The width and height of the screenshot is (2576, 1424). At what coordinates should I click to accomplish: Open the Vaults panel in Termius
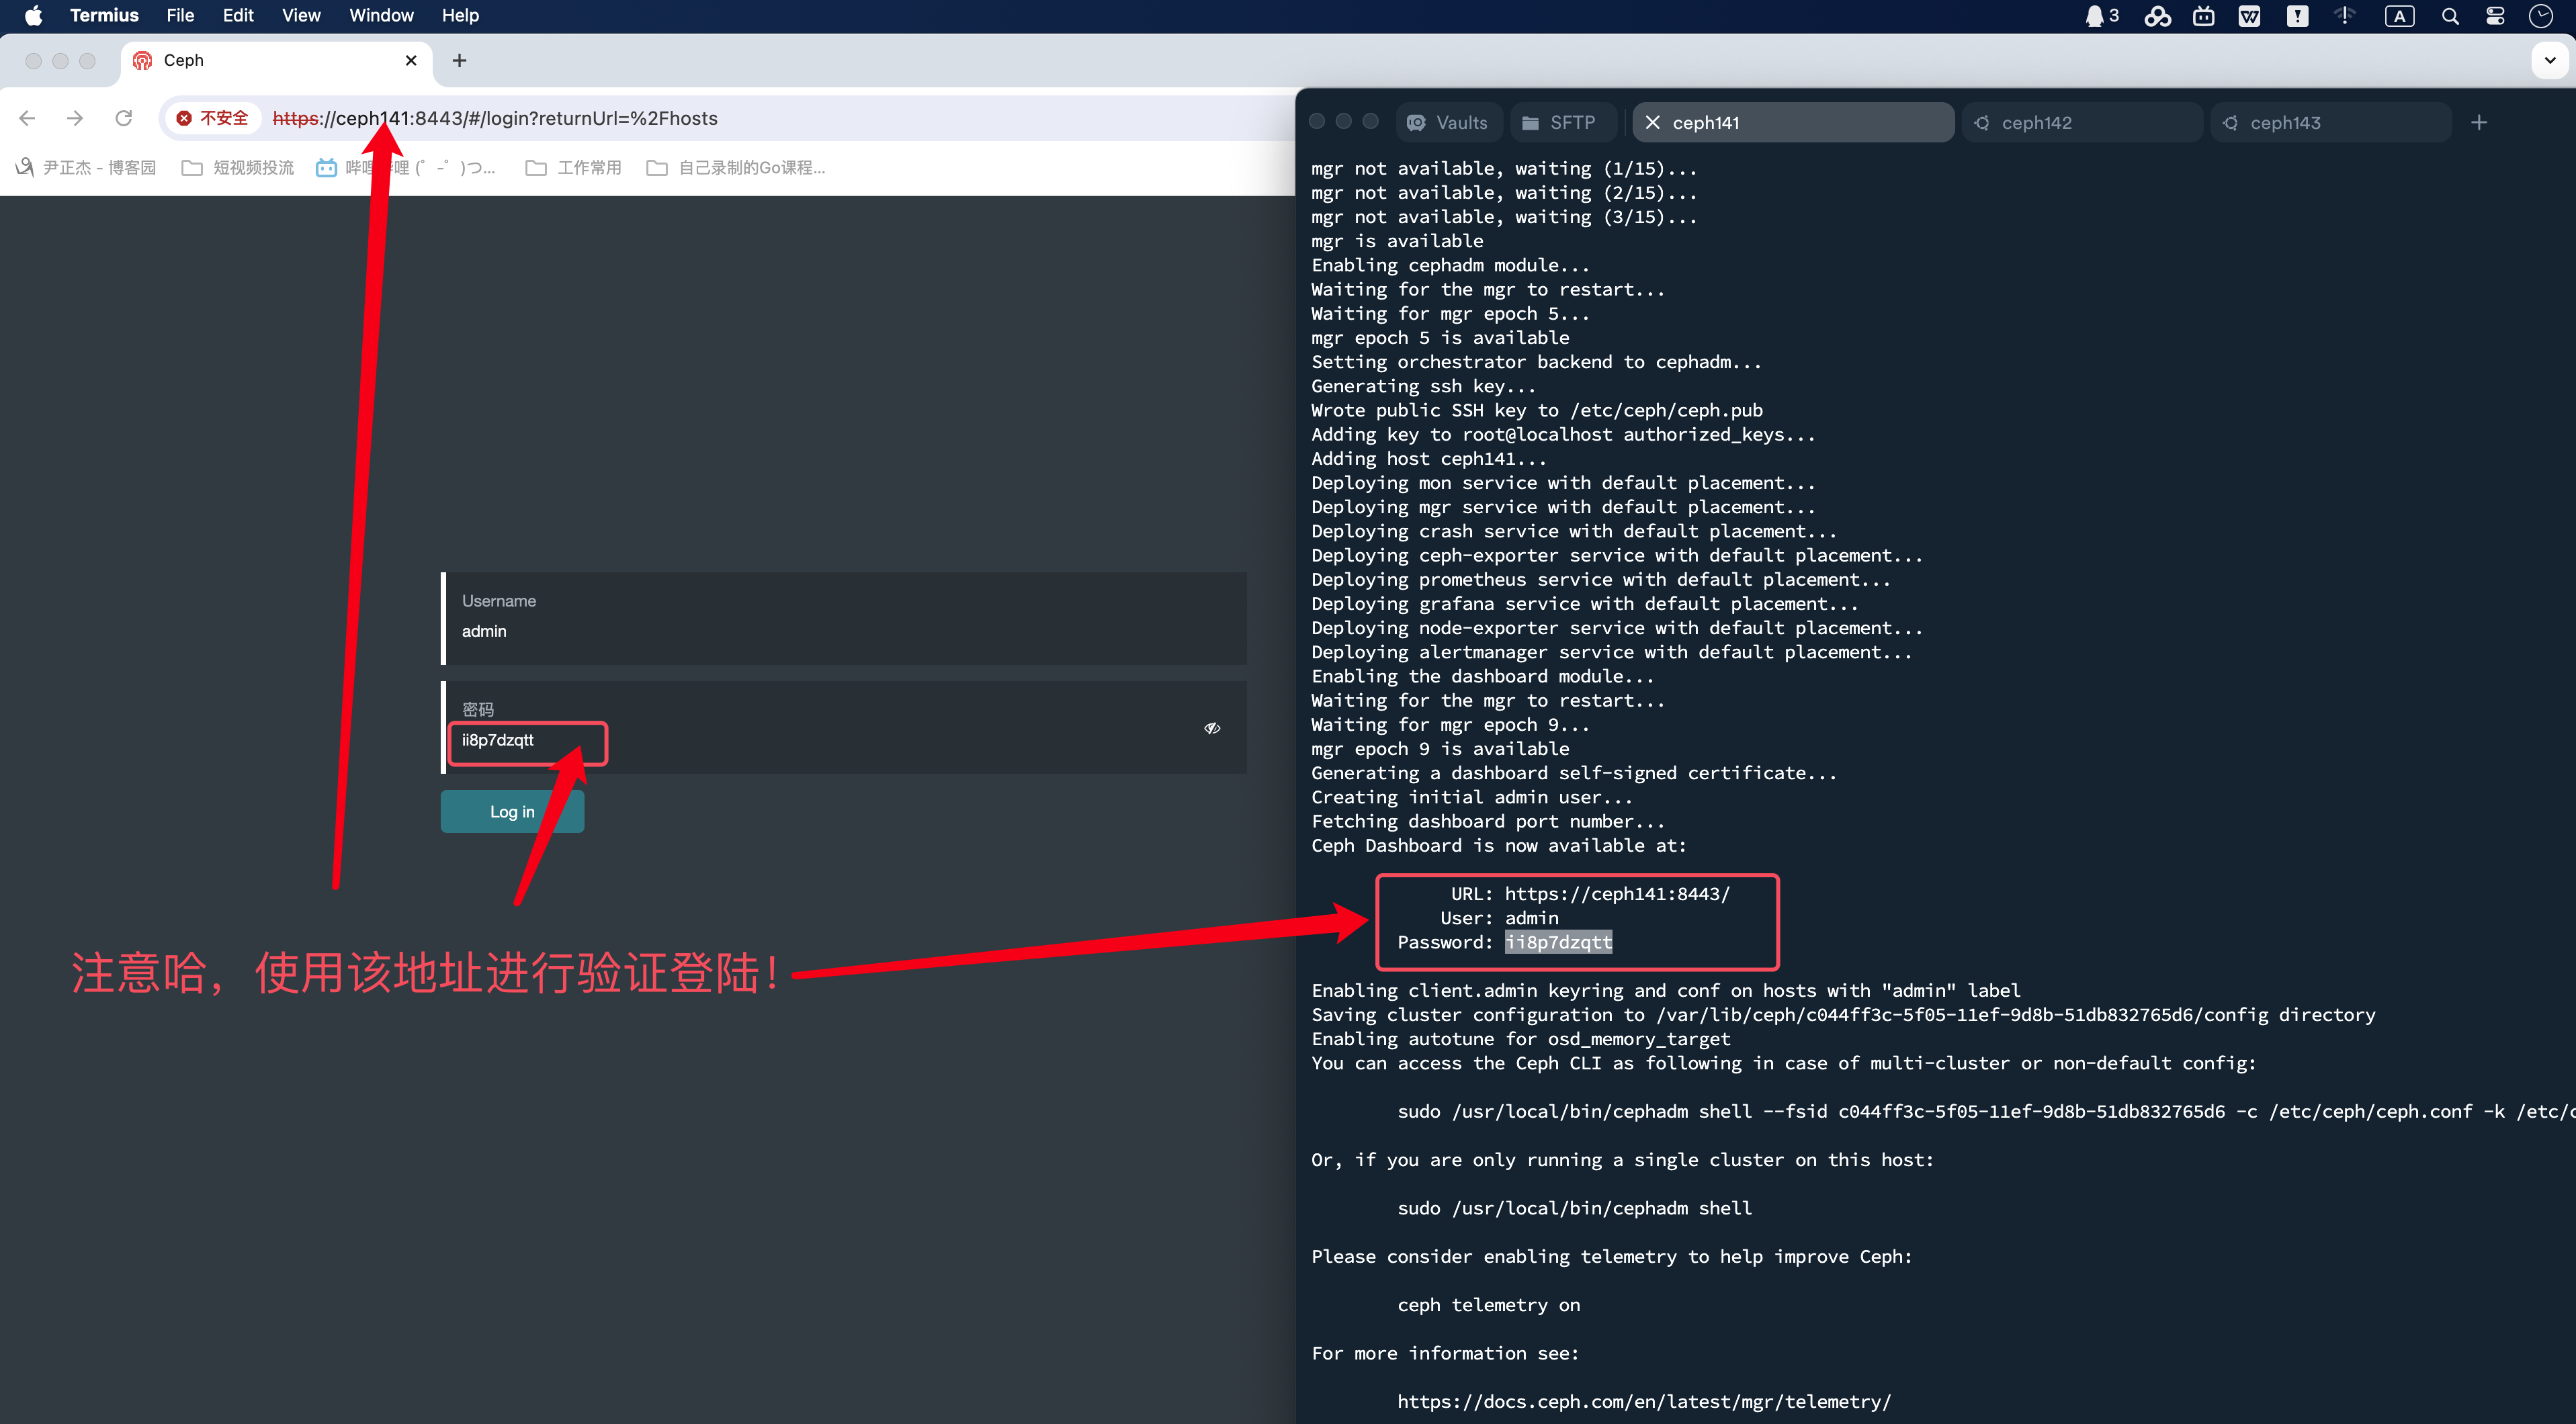click(1449, 122)
